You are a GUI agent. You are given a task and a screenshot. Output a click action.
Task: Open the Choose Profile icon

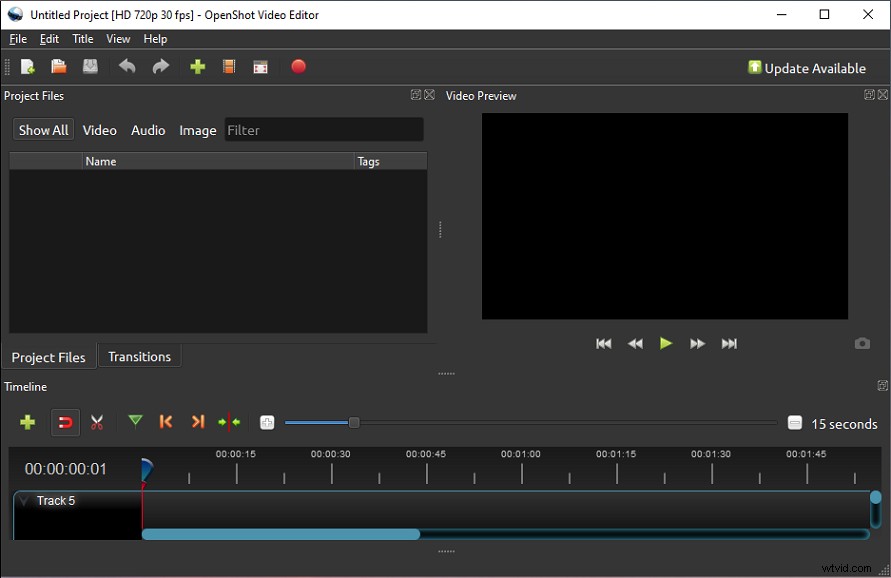[x=228, y=66]
